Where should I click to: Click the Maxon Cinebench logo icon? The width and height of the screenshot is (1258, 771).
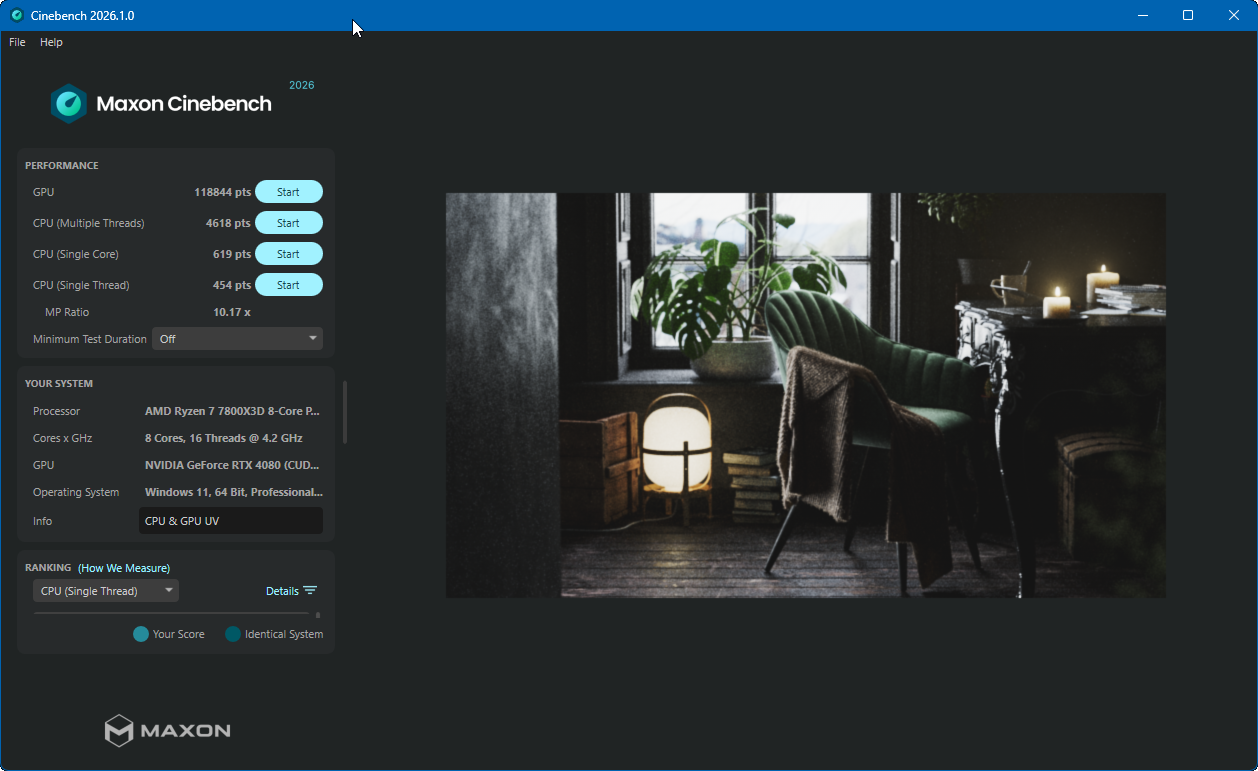(69, 103)
